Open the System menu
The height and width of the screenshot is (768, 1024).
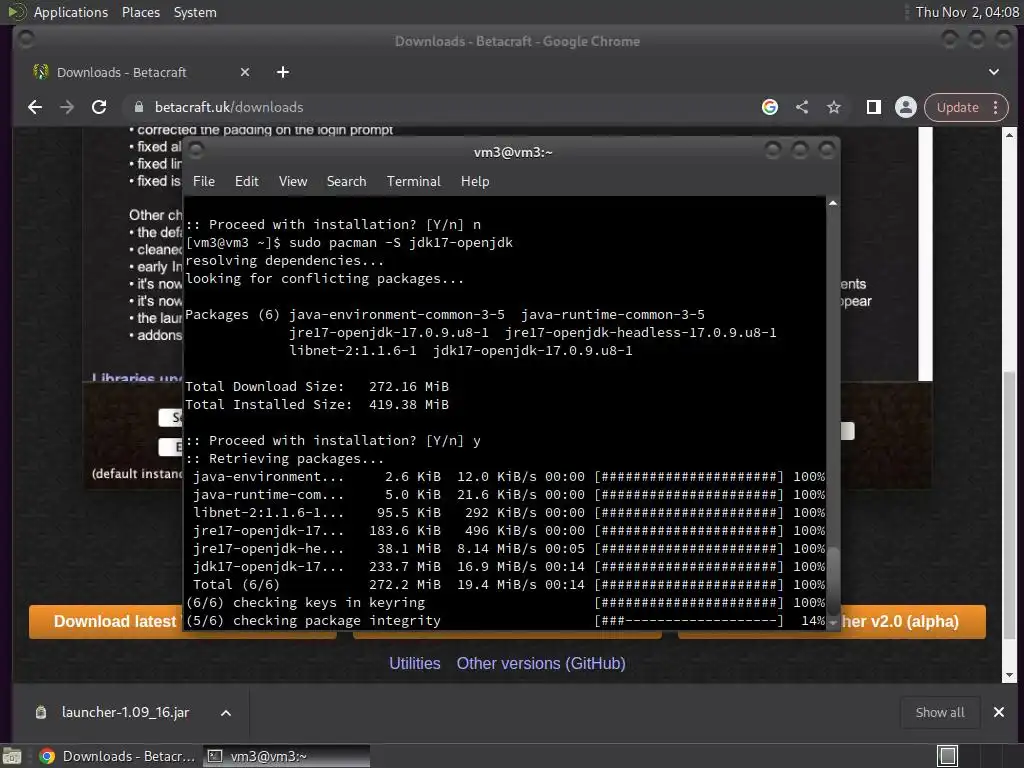(195, 12)
